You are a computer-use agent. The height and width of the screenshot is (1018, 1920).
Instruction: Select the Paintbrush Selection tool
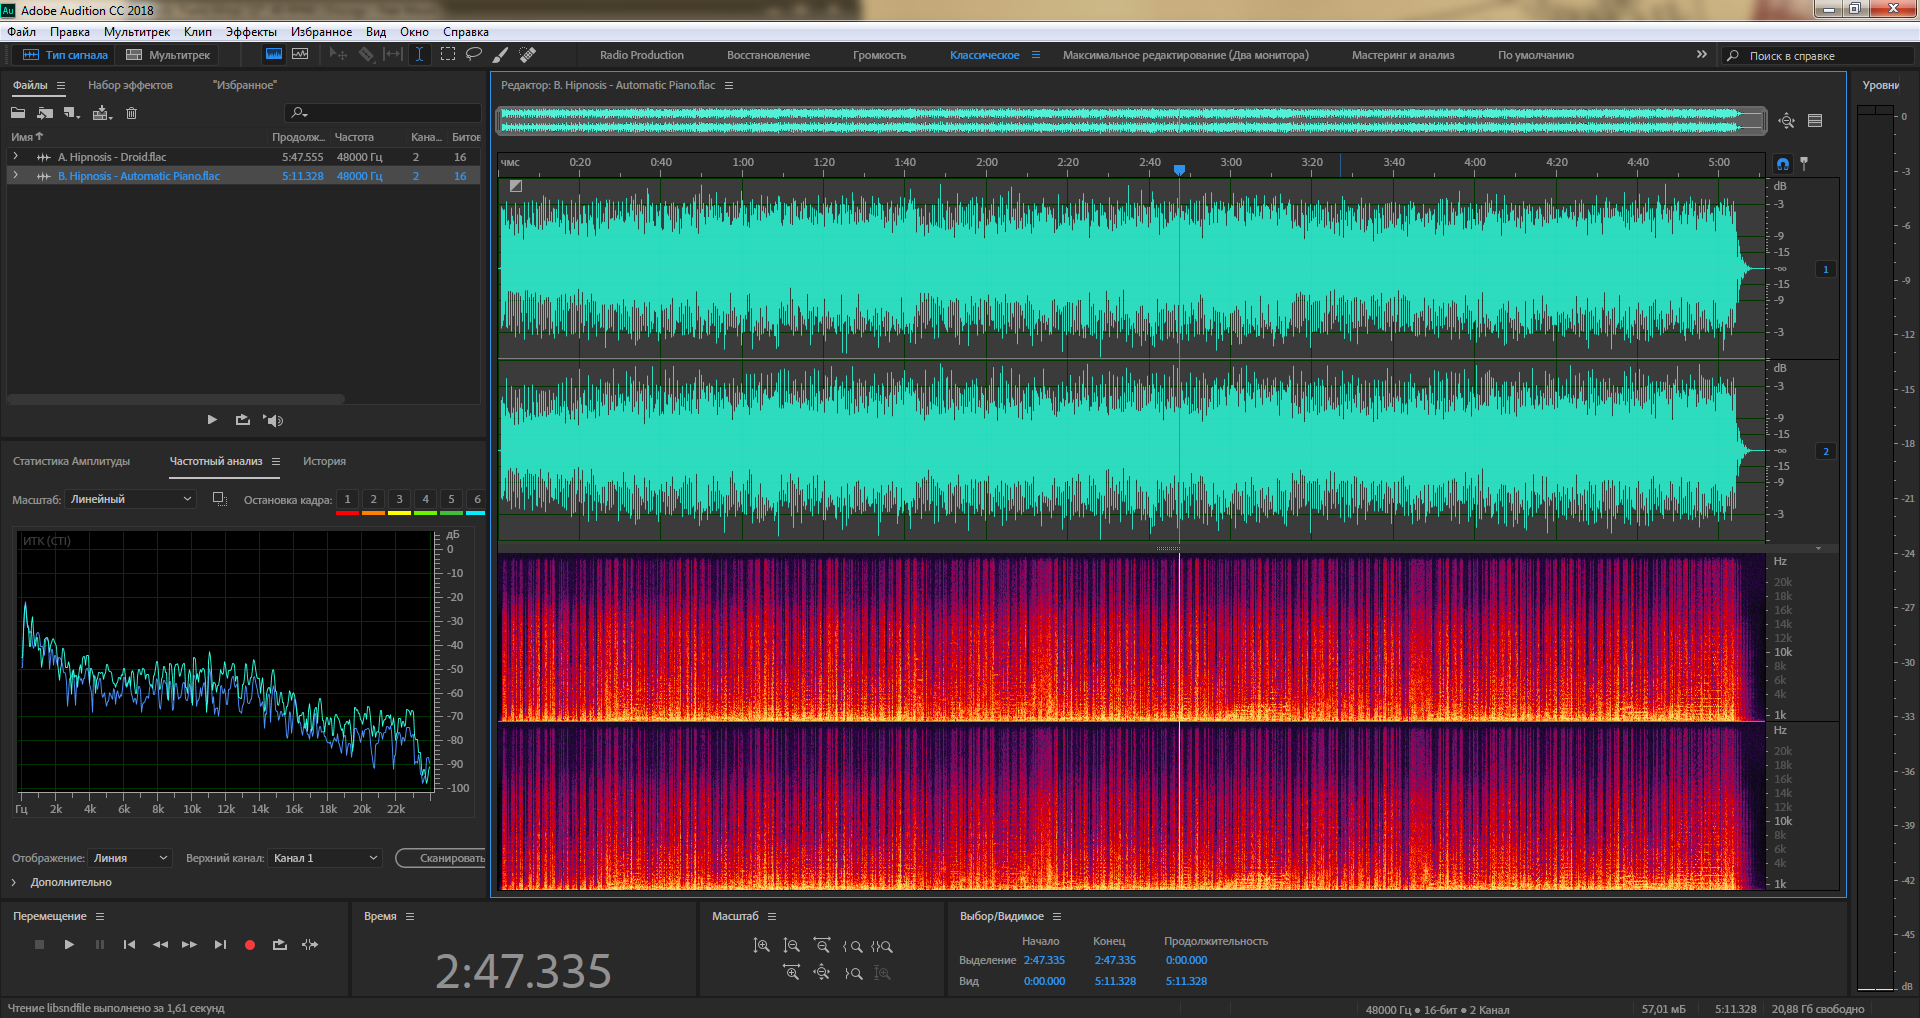click(501, 54)
